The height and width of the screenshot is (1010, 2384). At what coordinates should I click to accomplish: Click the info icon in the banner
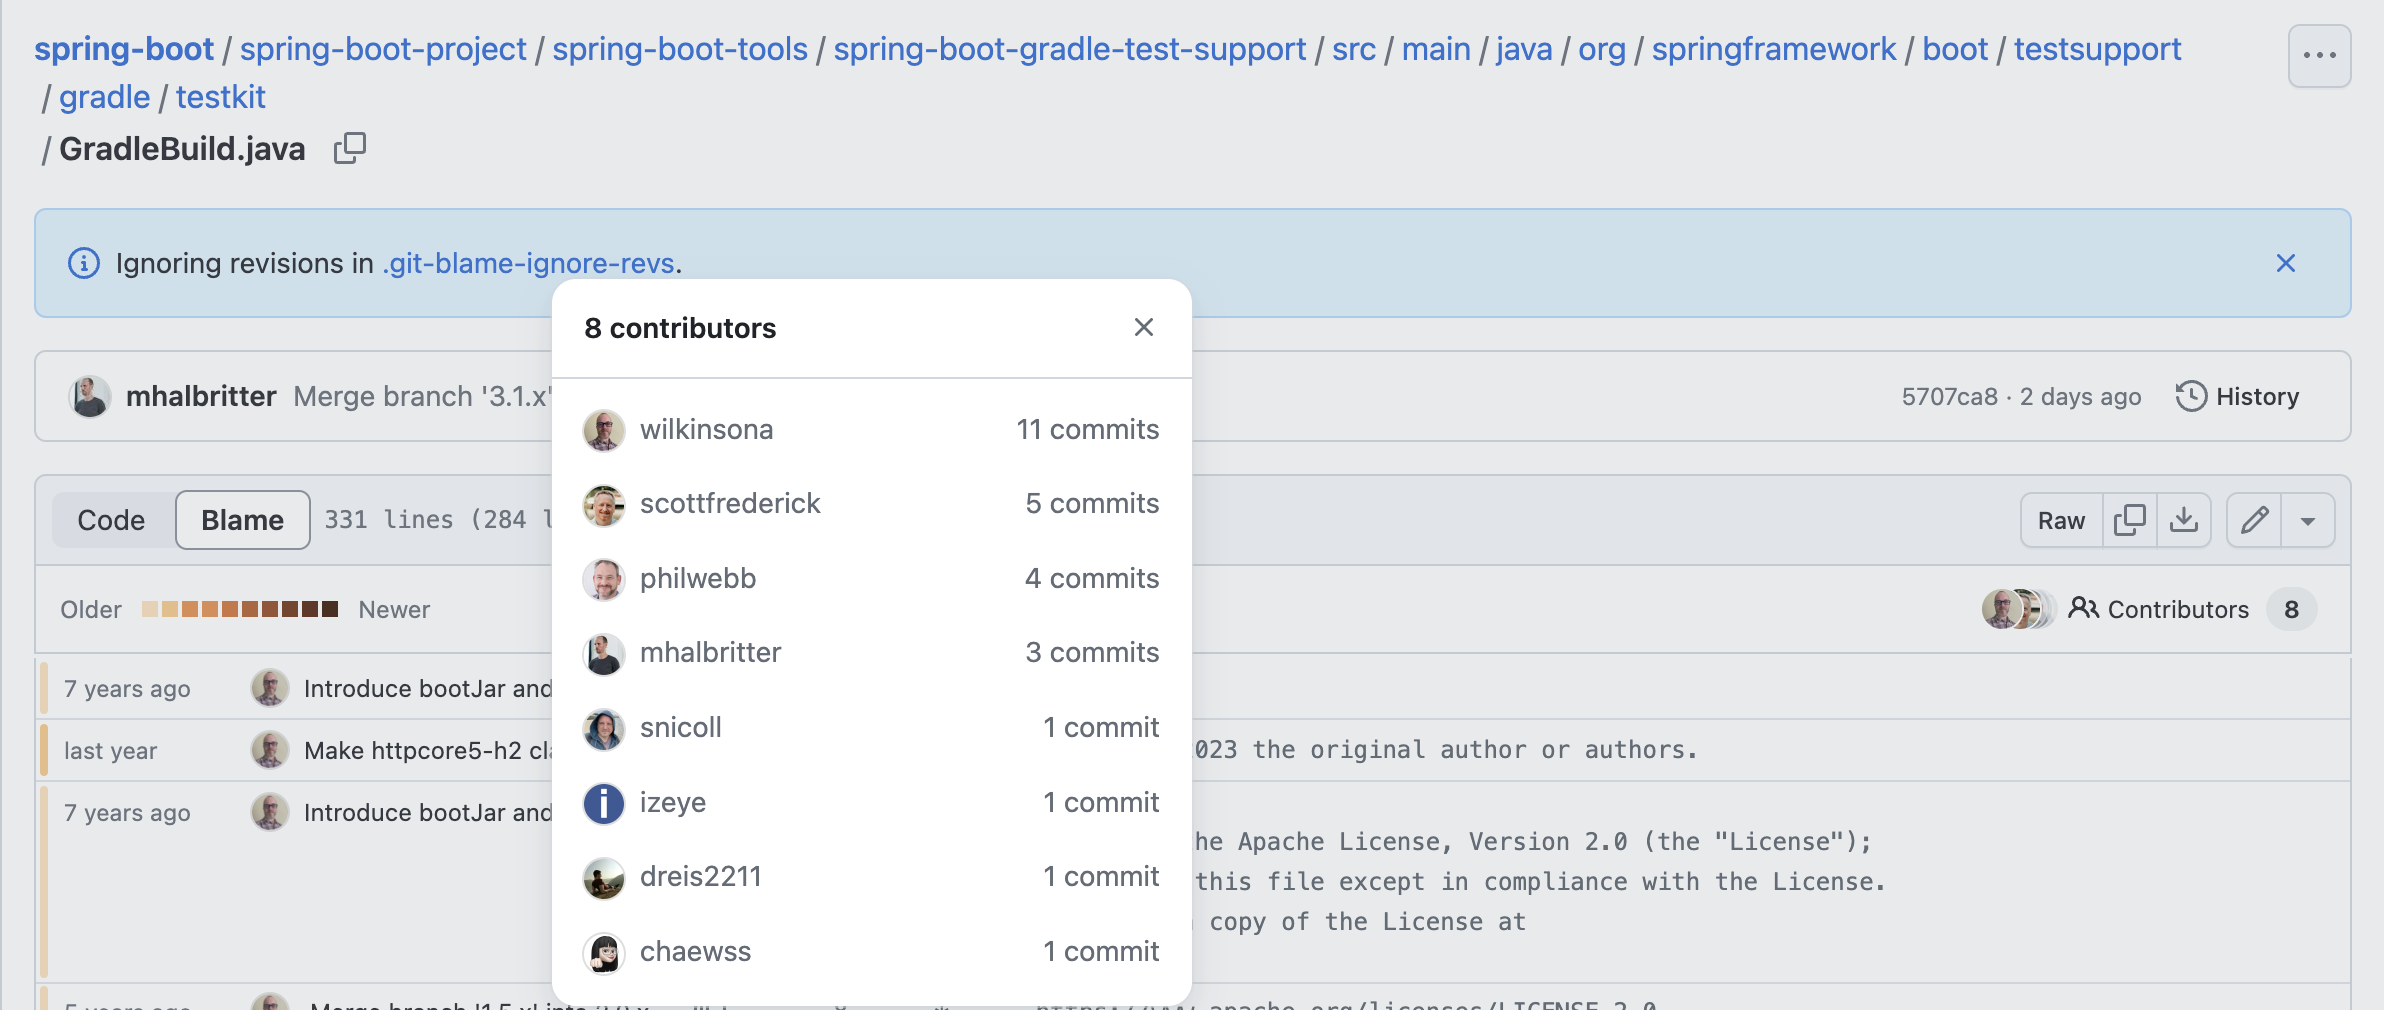tap(83, 263)
